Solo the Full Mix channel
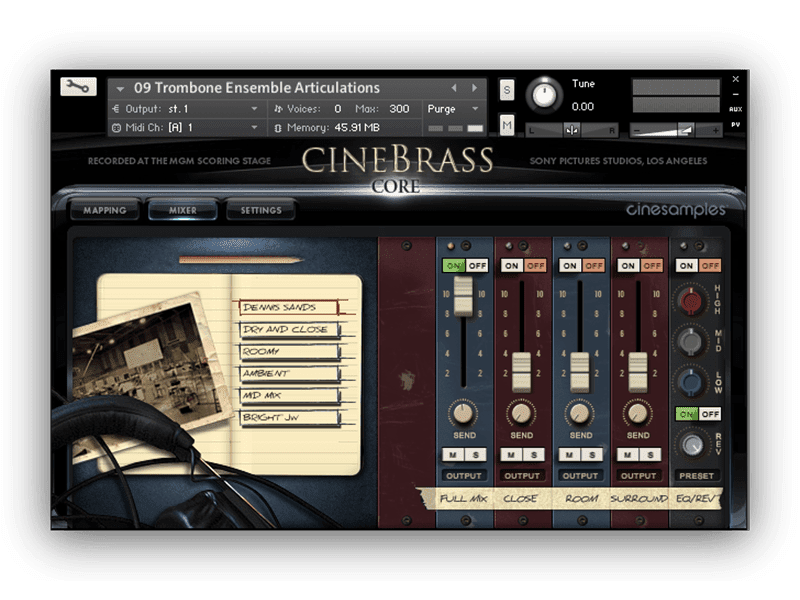800x600 pixels. (476, 455)
